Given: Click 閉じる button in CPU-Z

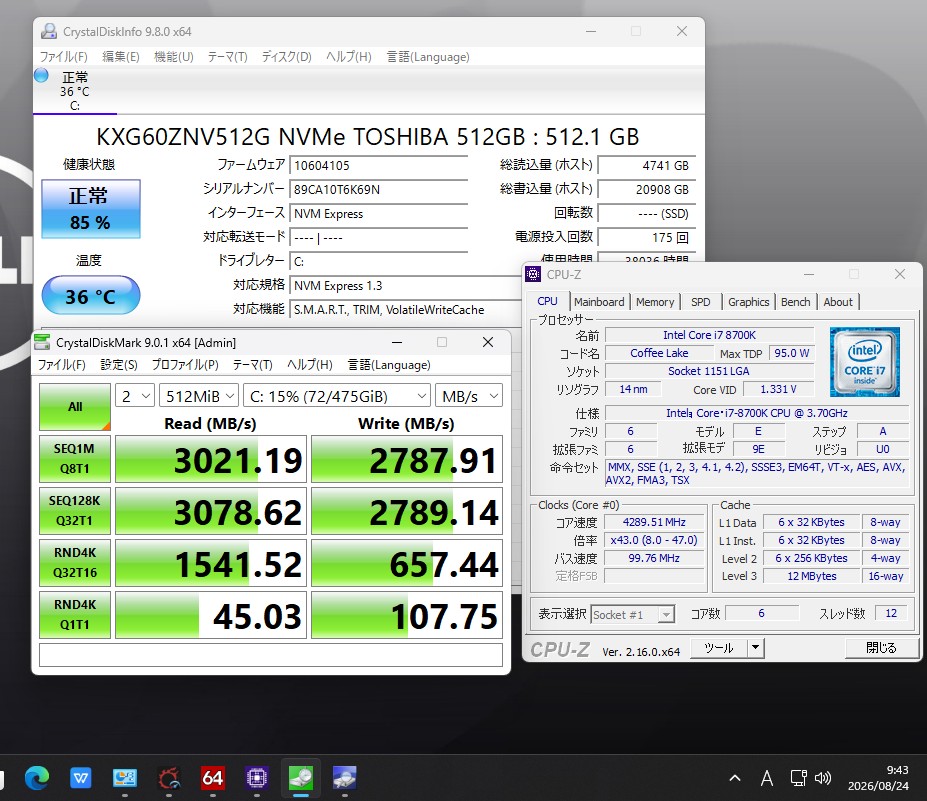Looking at the screenshot, I should click(x=881, y=648).
